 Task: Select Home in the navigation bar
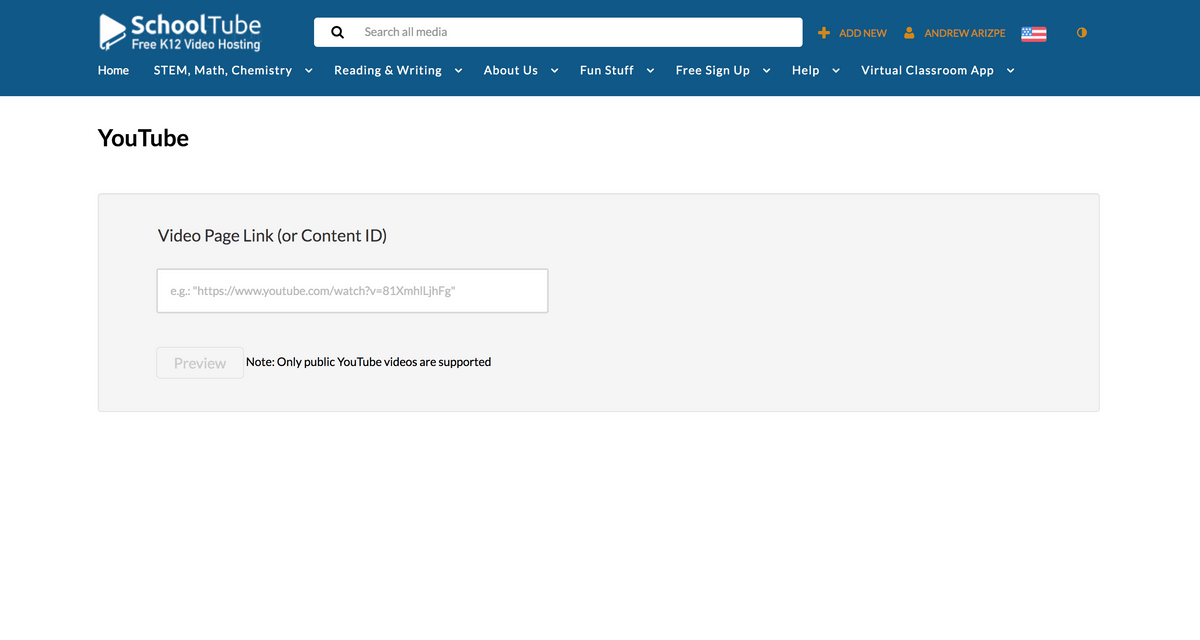[113, 70]
